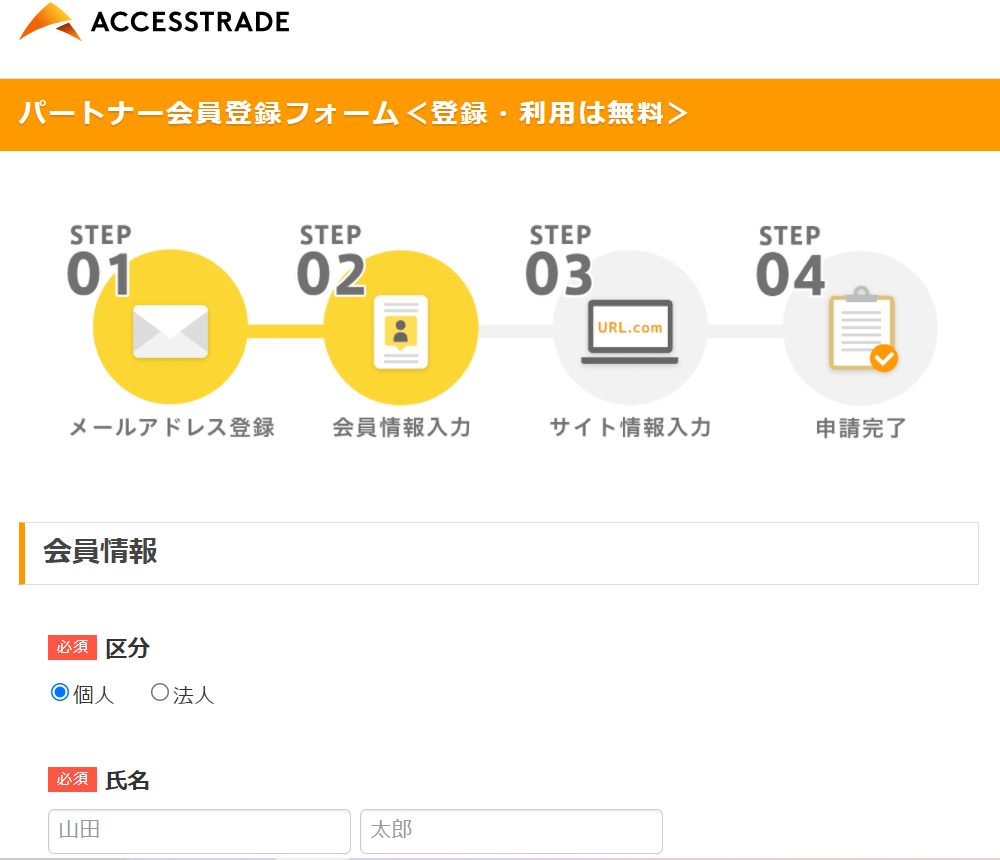Click the URL.com laptop icon in Step 03
1000x860 pixels.
[629, 332]
